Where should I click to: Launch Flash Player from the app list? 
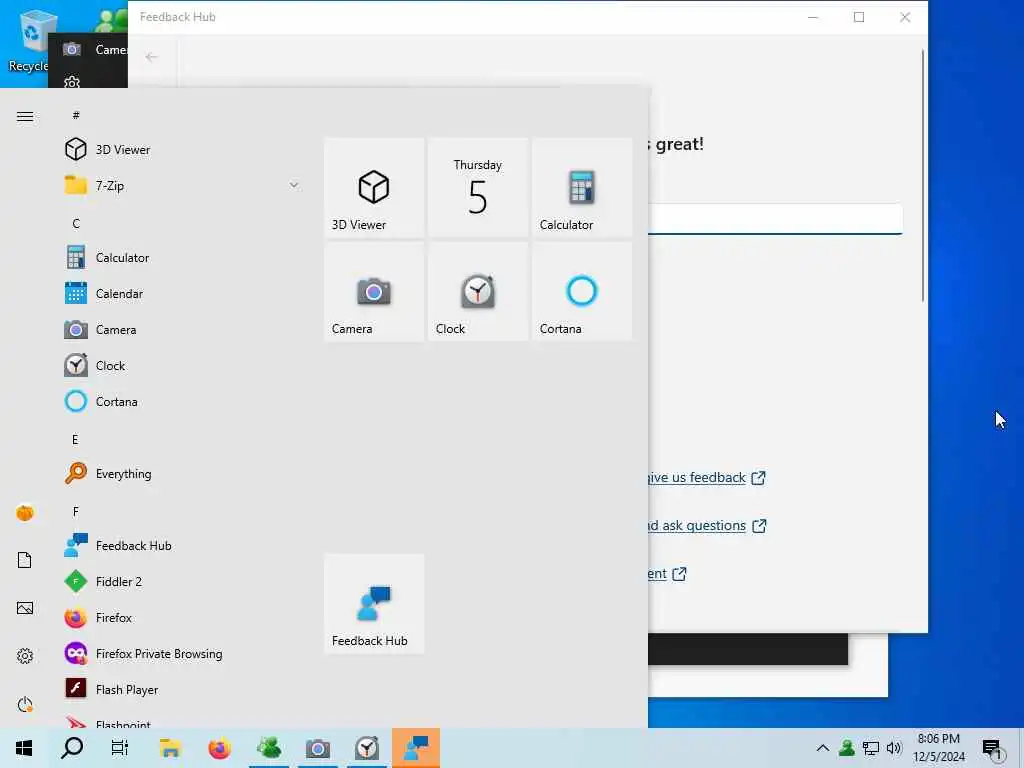183,688
